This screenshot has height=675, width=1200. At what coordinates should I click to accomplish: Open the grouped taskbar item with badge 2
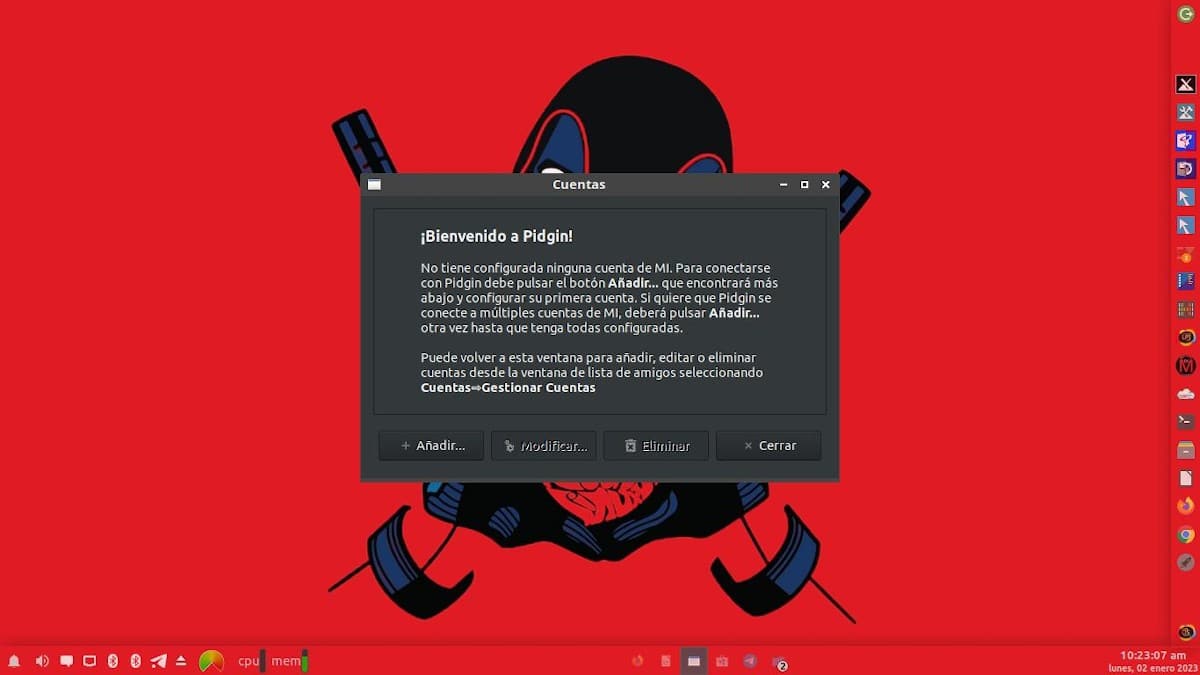click(779, 662)
